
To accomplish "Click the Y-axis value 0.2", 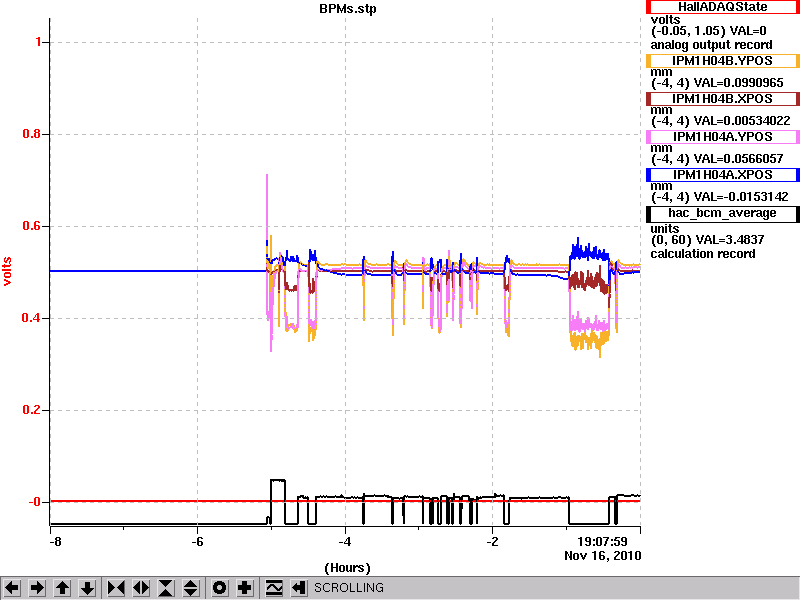I will point(32,410).
